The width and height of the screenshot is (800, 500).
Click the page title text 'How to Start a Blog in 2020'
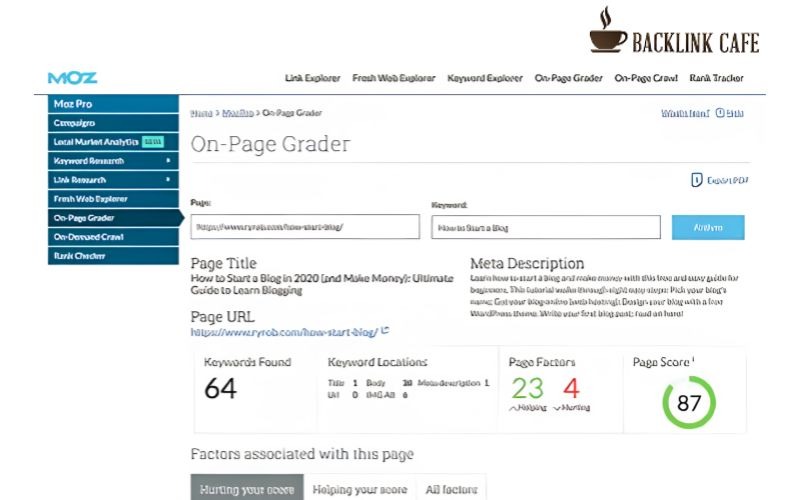point(254,279)
